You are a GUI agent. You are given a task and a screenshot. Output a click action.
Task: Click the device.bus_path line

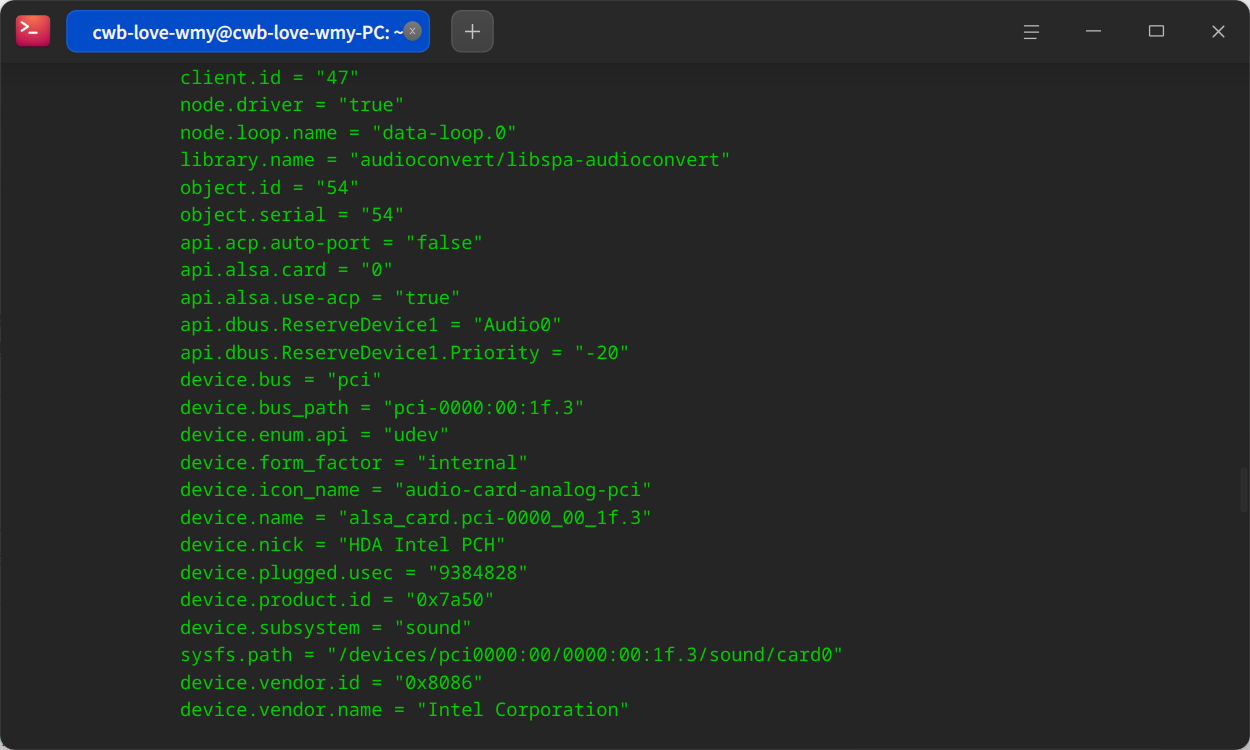coord(382,407)
